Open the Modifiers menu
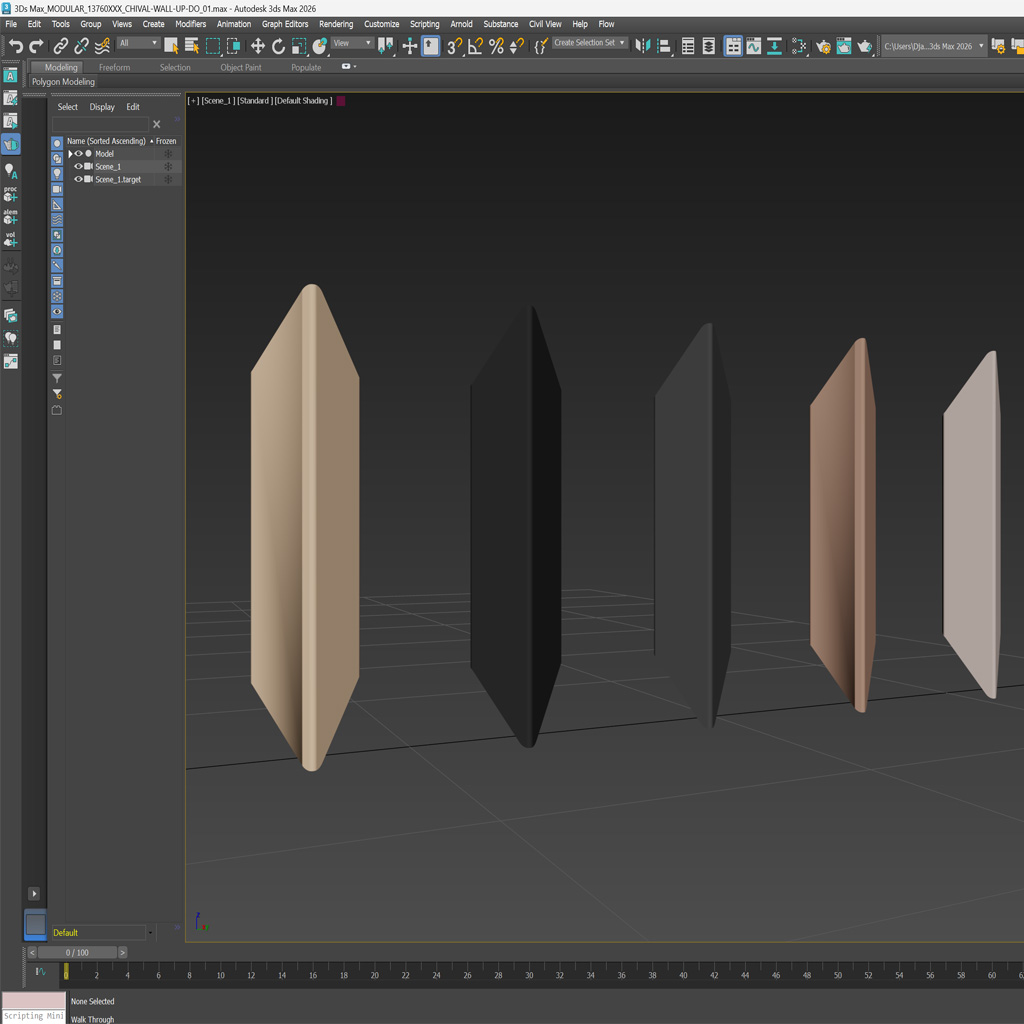 [190, 24]
